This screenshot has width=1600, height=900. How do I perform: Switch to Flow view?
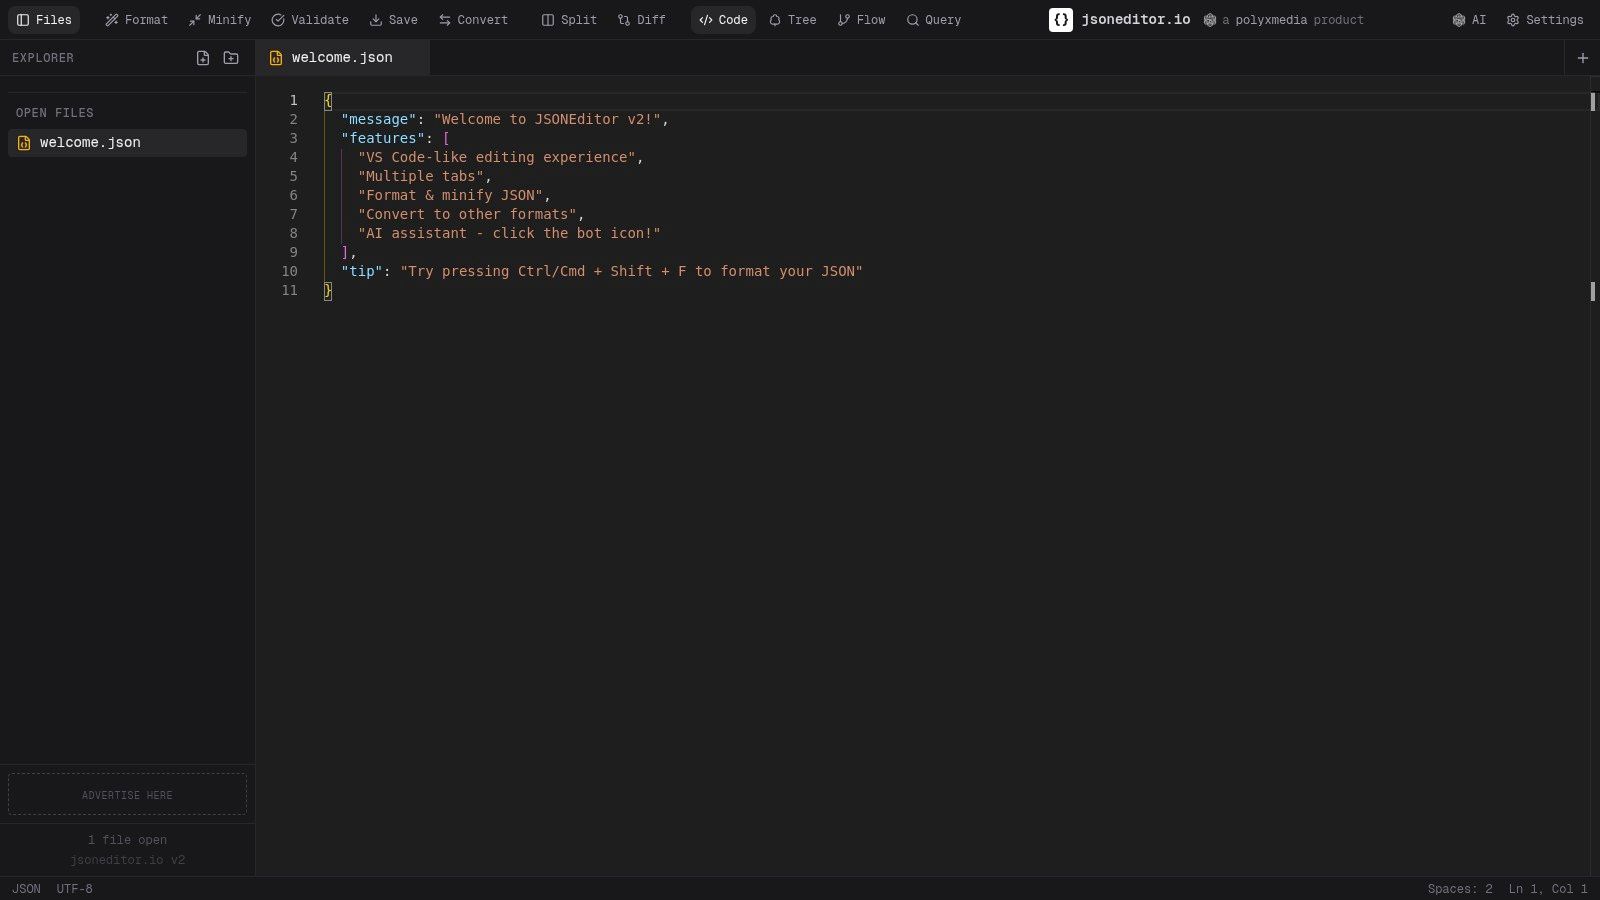[860, 20]
